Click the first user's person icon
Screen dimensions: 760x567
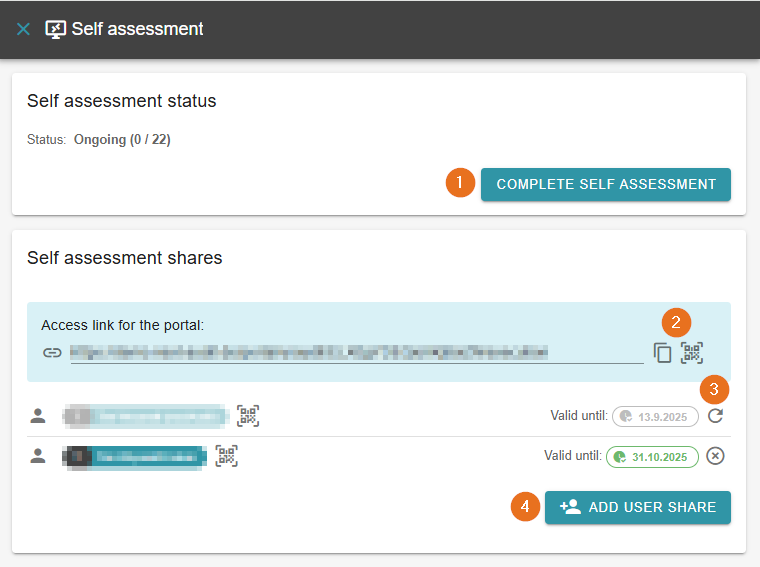(38, 416)
